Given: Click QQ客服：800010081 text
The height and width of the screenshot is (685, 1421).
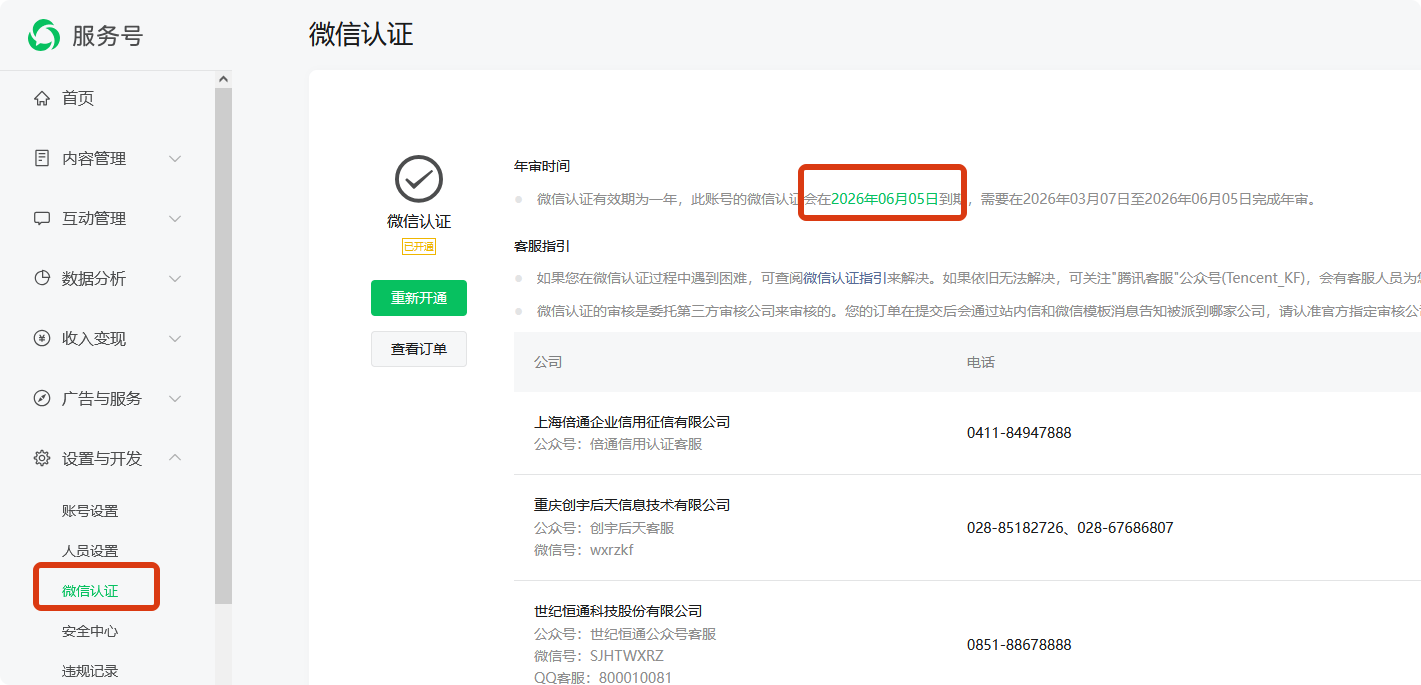Looking at the screenshot, I should click(603, 678).
